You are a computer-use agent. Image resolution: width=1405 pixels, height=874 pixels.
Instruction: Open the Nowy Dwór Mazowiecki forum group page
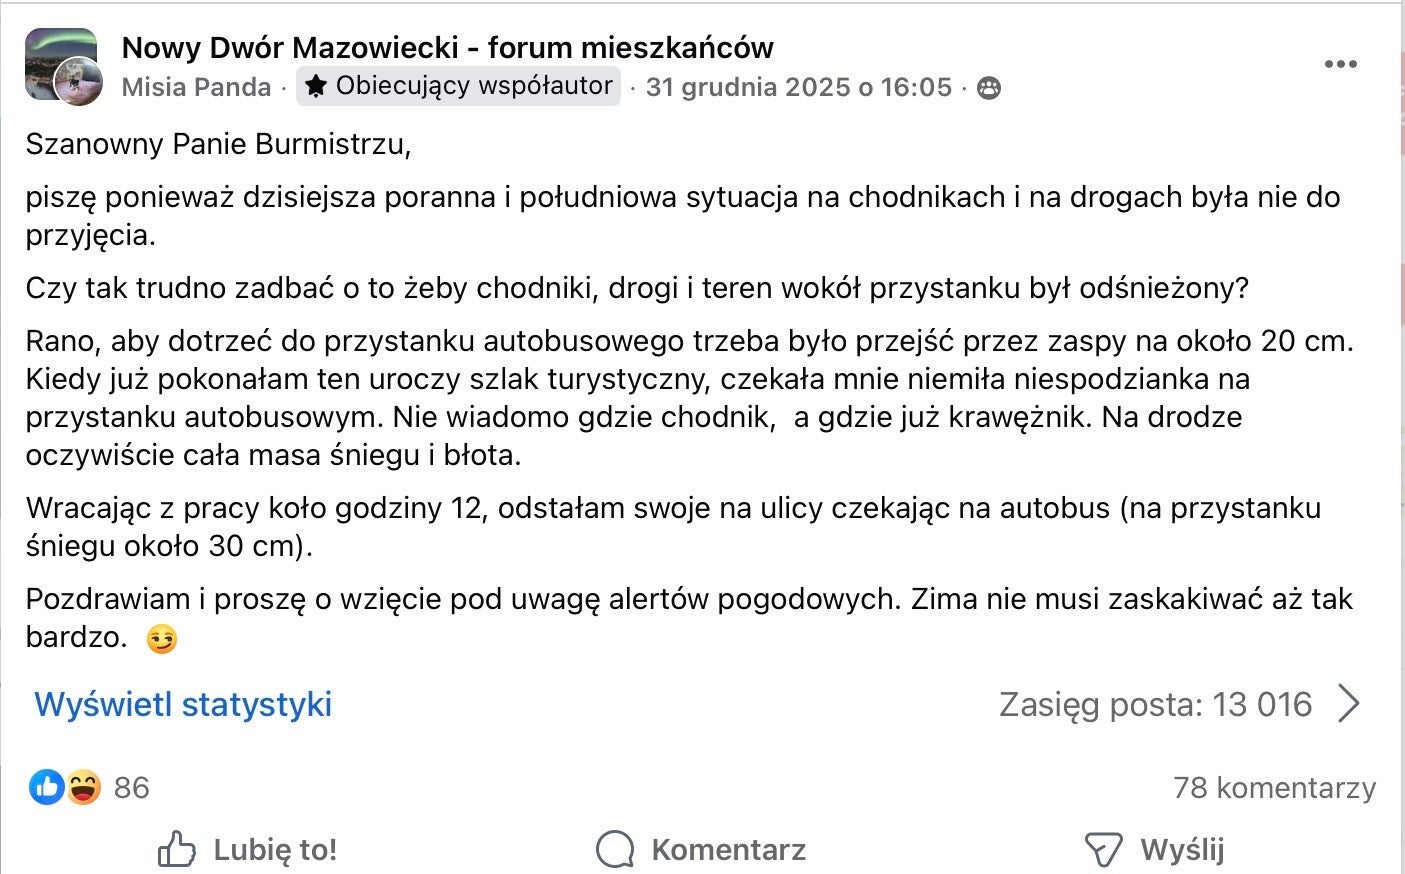[447, 47]
